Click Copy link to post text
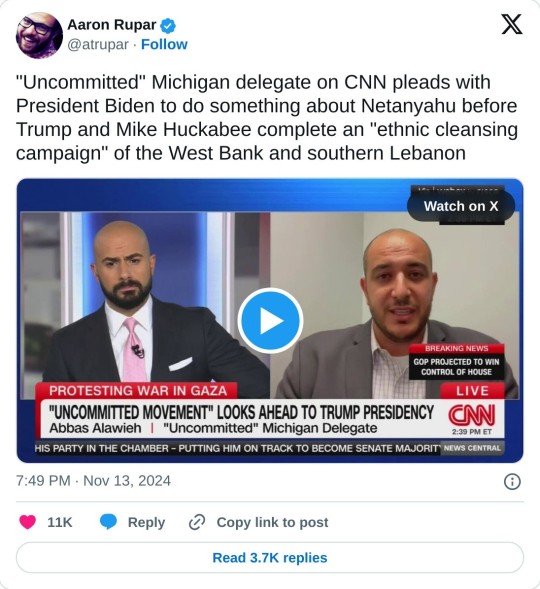Screen dimensions: 540x589 pos(272,522)
